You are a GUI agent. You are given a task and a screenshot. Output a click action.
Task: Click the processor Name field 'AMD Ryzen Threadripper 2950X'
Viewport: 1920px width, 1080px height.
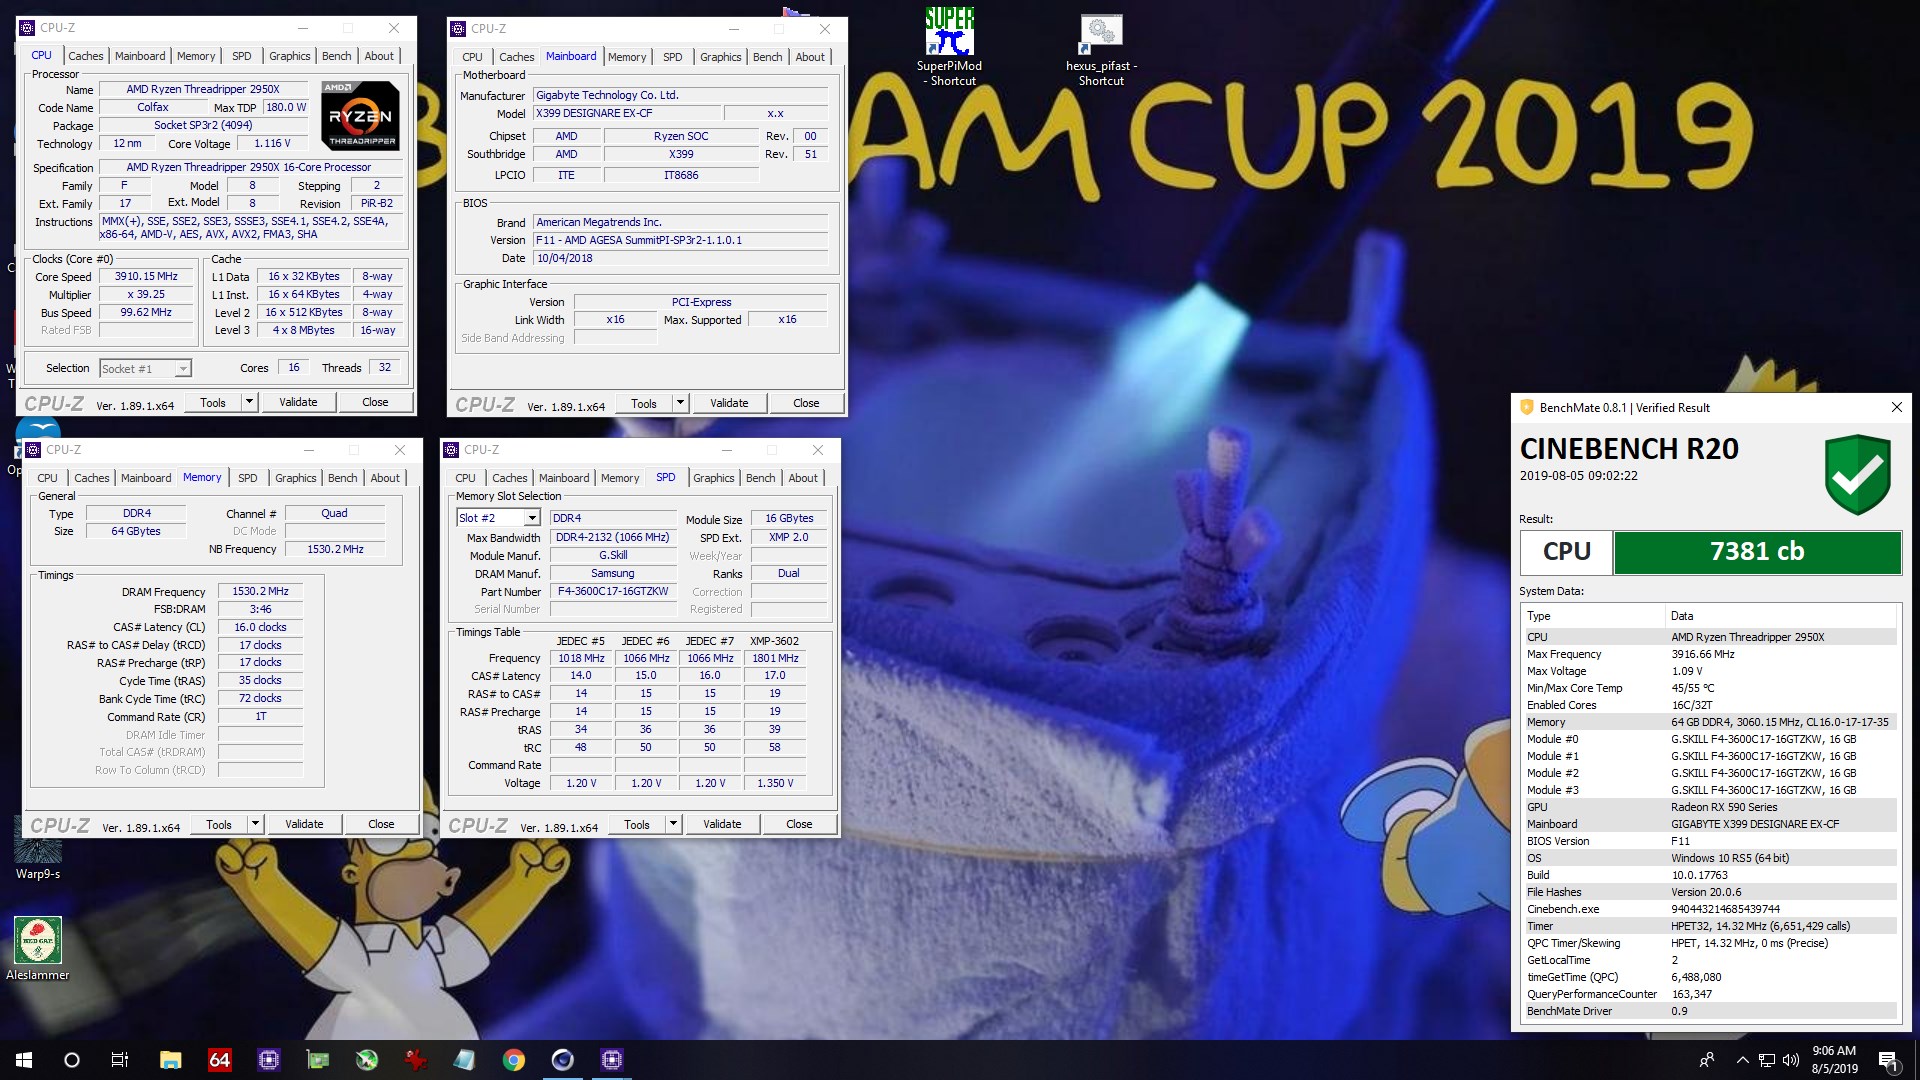coord(203,89)
